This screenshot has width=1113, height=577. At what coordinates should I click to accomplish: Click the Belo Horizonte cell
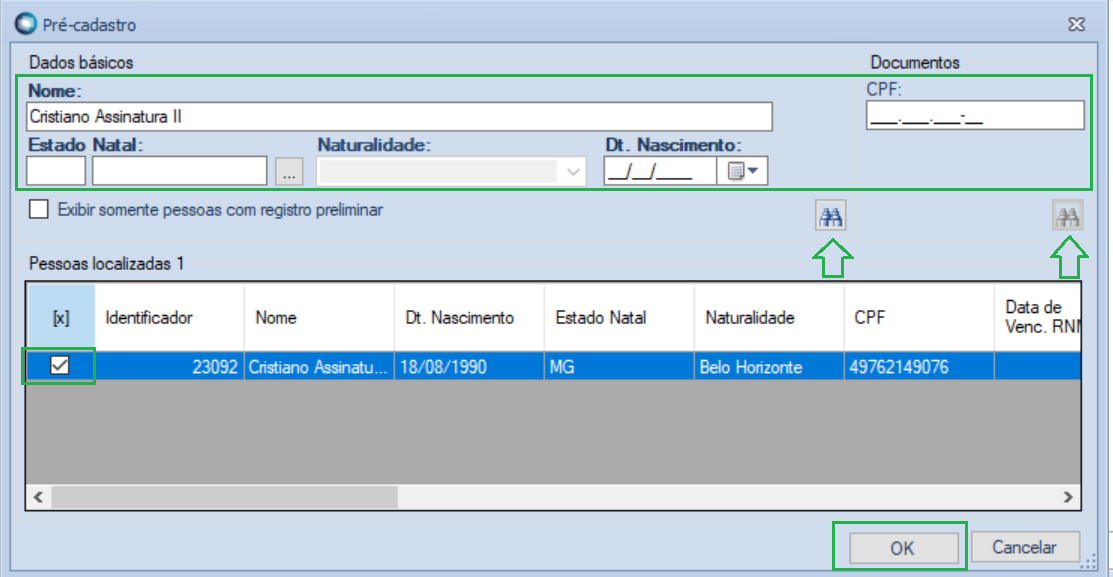pyautogui.click(x=769, y=367)
